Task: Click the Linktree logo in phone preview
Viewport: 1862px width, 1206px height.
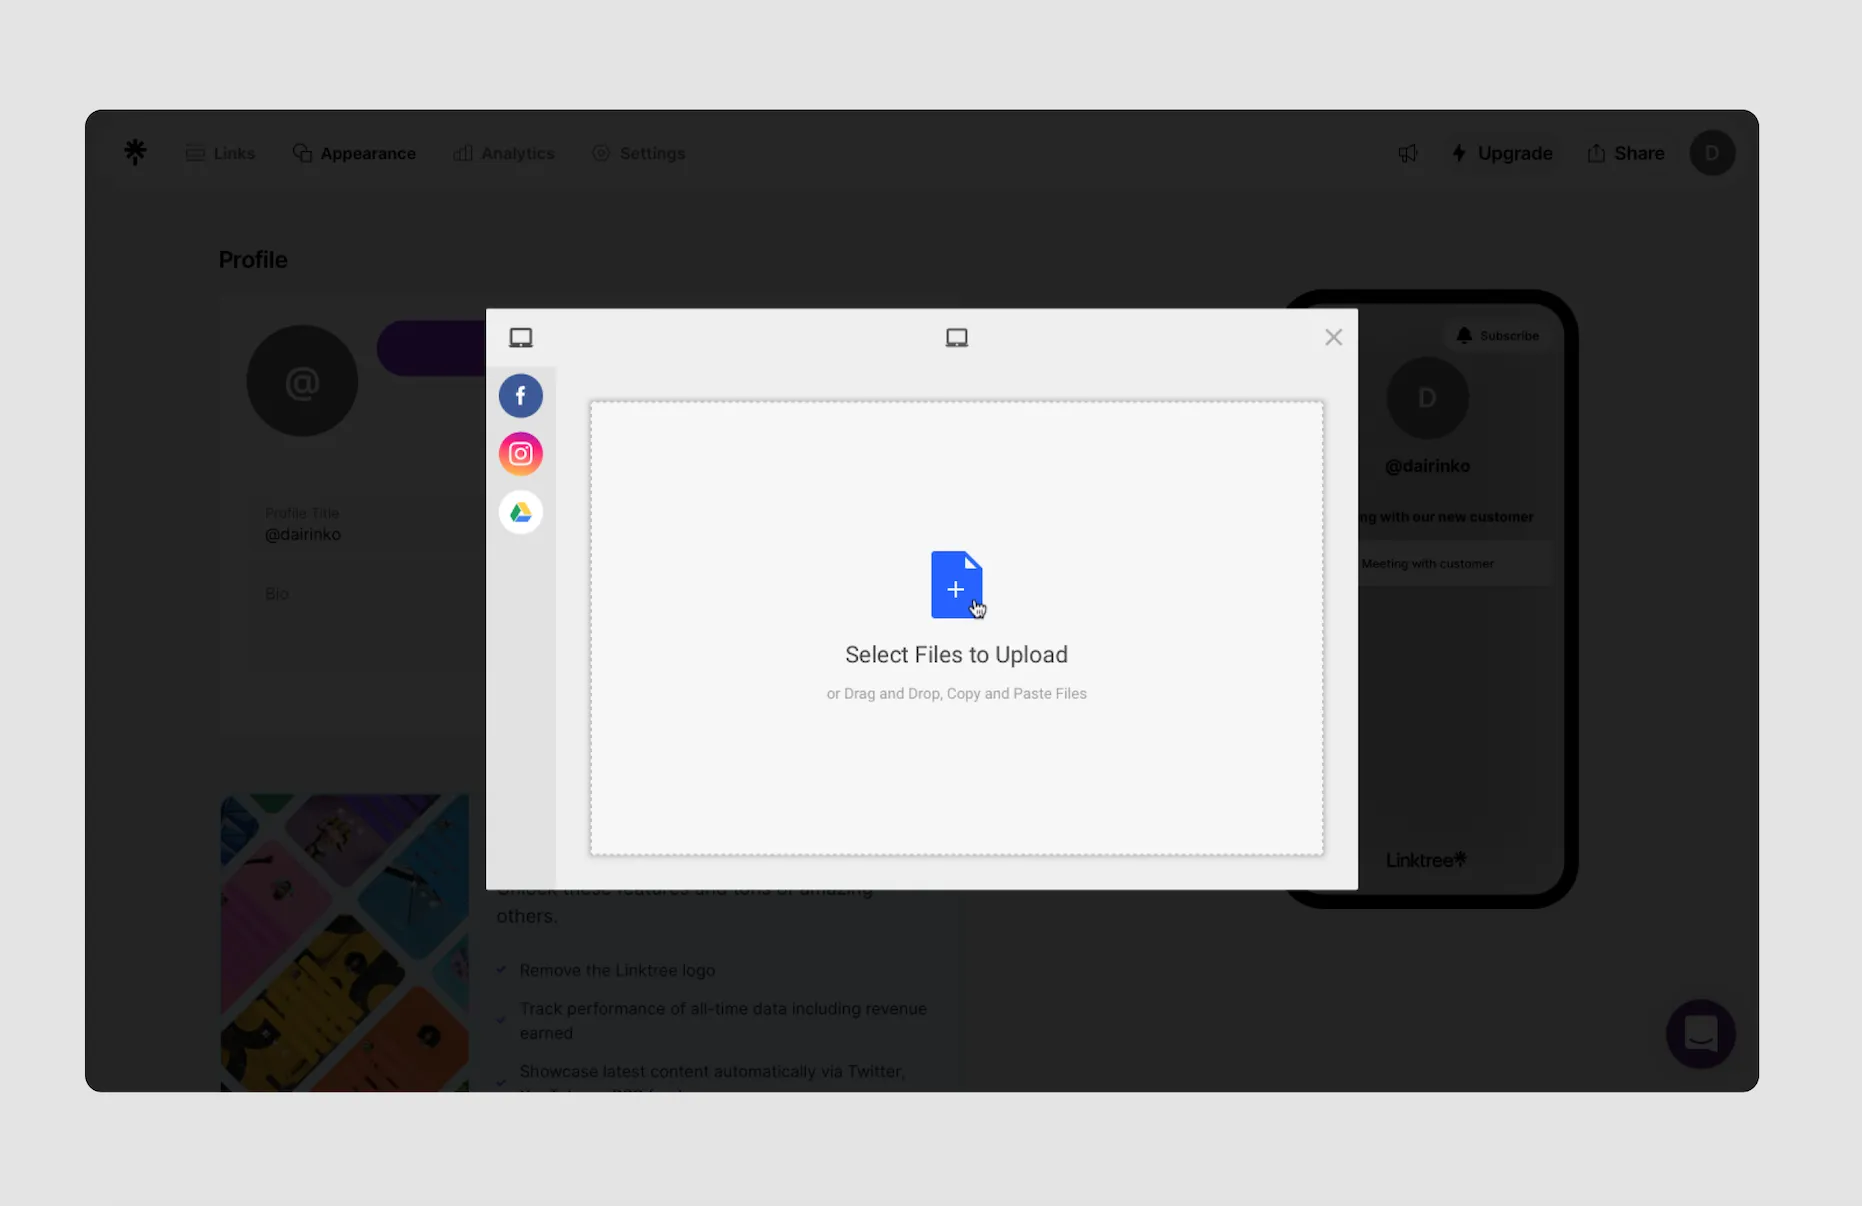Action: 1426,860
